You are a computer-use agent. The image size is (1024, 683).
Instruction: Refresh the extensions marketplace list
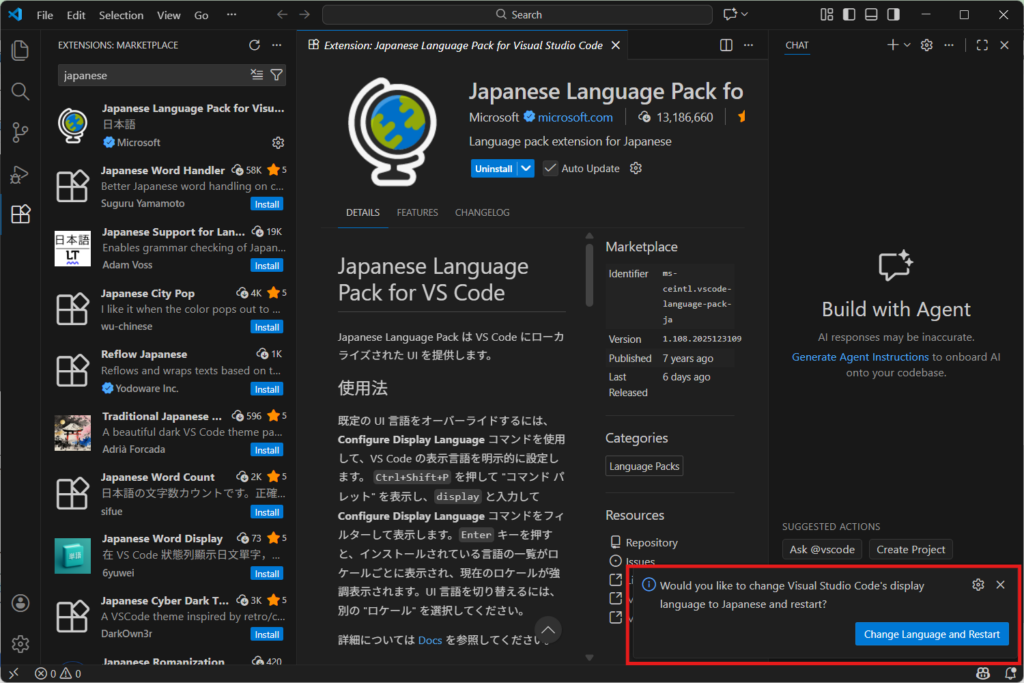click(x=254, y=45)
